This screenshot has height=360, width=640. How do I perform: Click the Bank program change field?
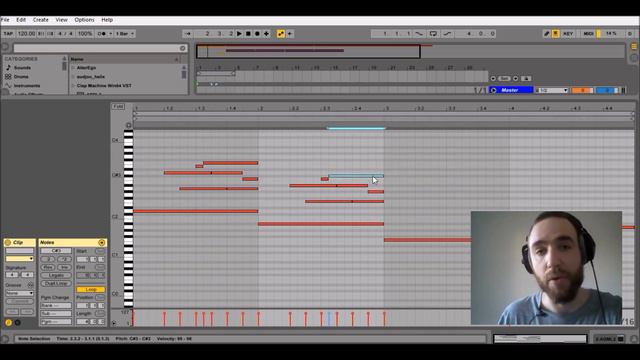tap(56, 306)
